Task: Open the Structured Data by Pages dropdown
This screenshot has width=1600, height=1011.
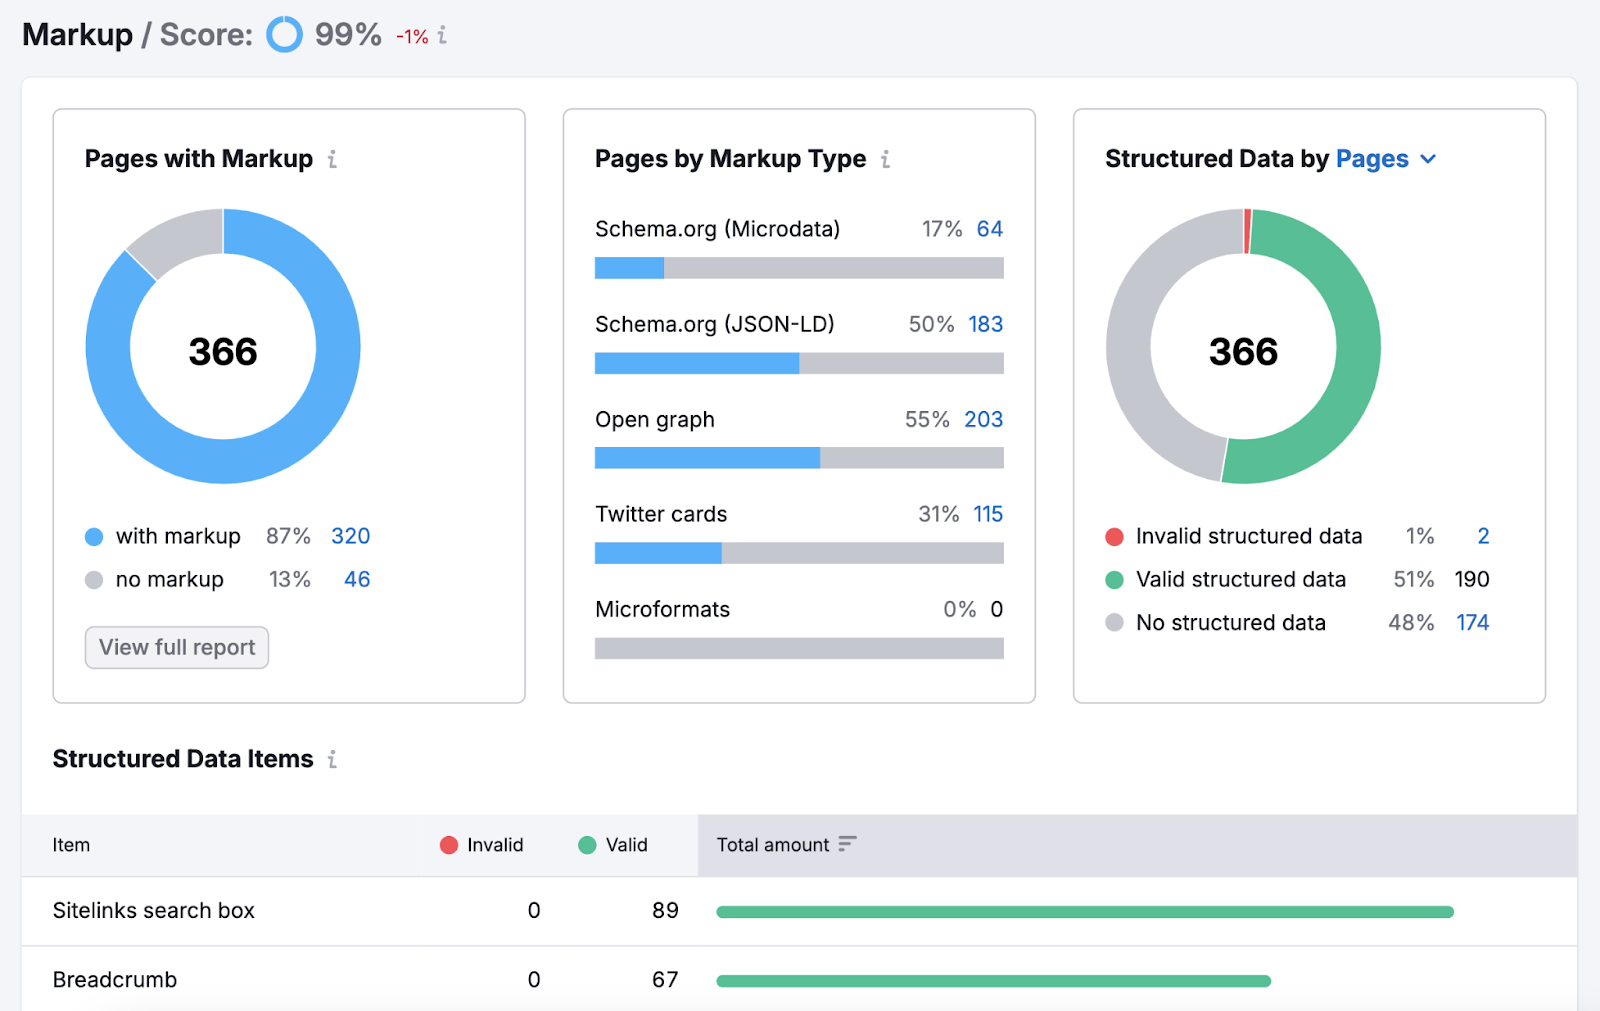Action: (1386, 159)
